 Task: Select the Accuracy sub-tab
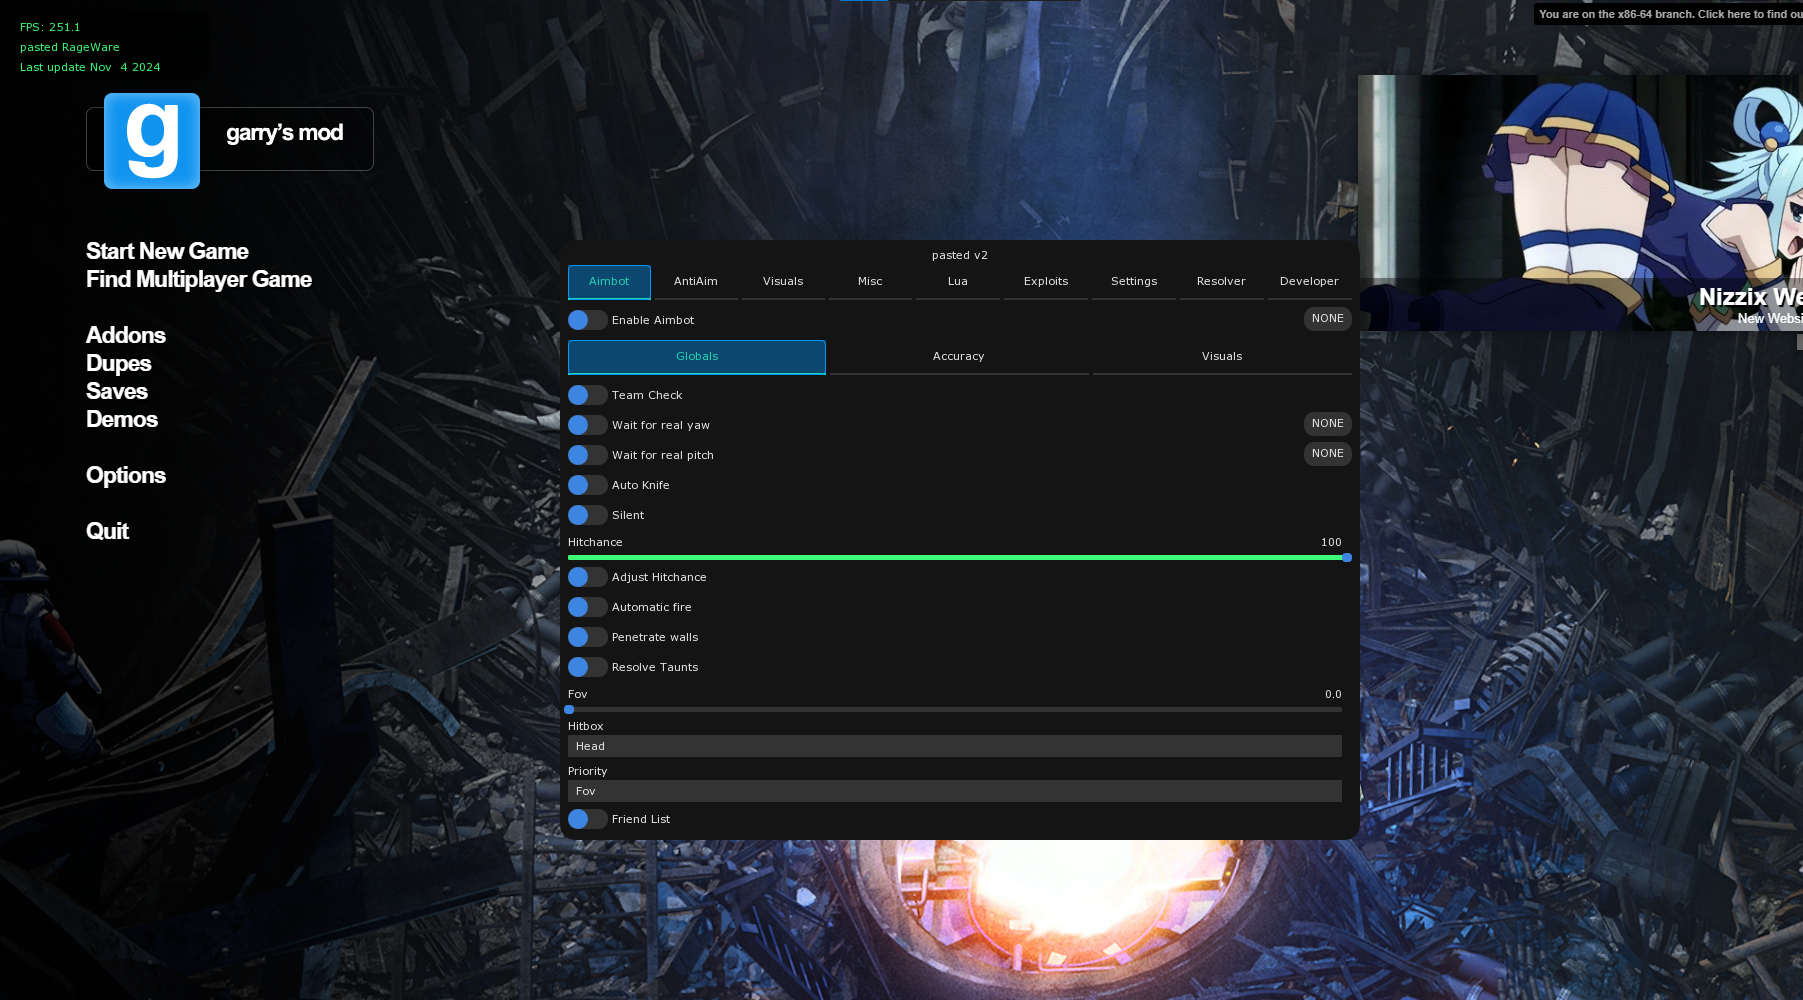(959, 357)
